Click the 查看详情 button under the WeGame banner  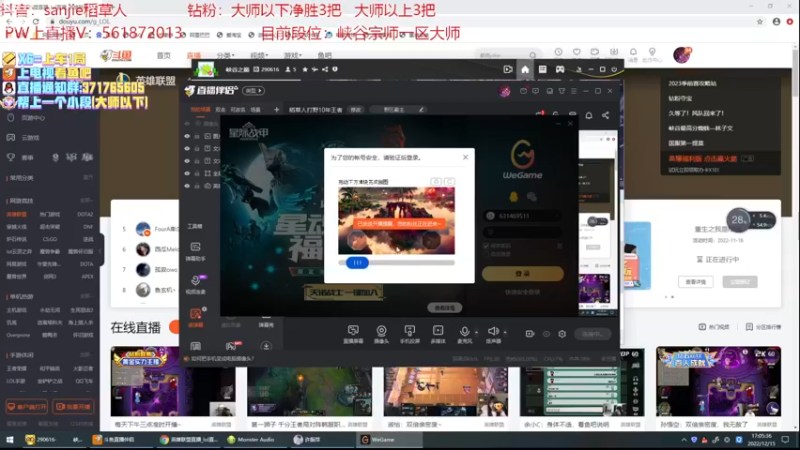point(444,308)
